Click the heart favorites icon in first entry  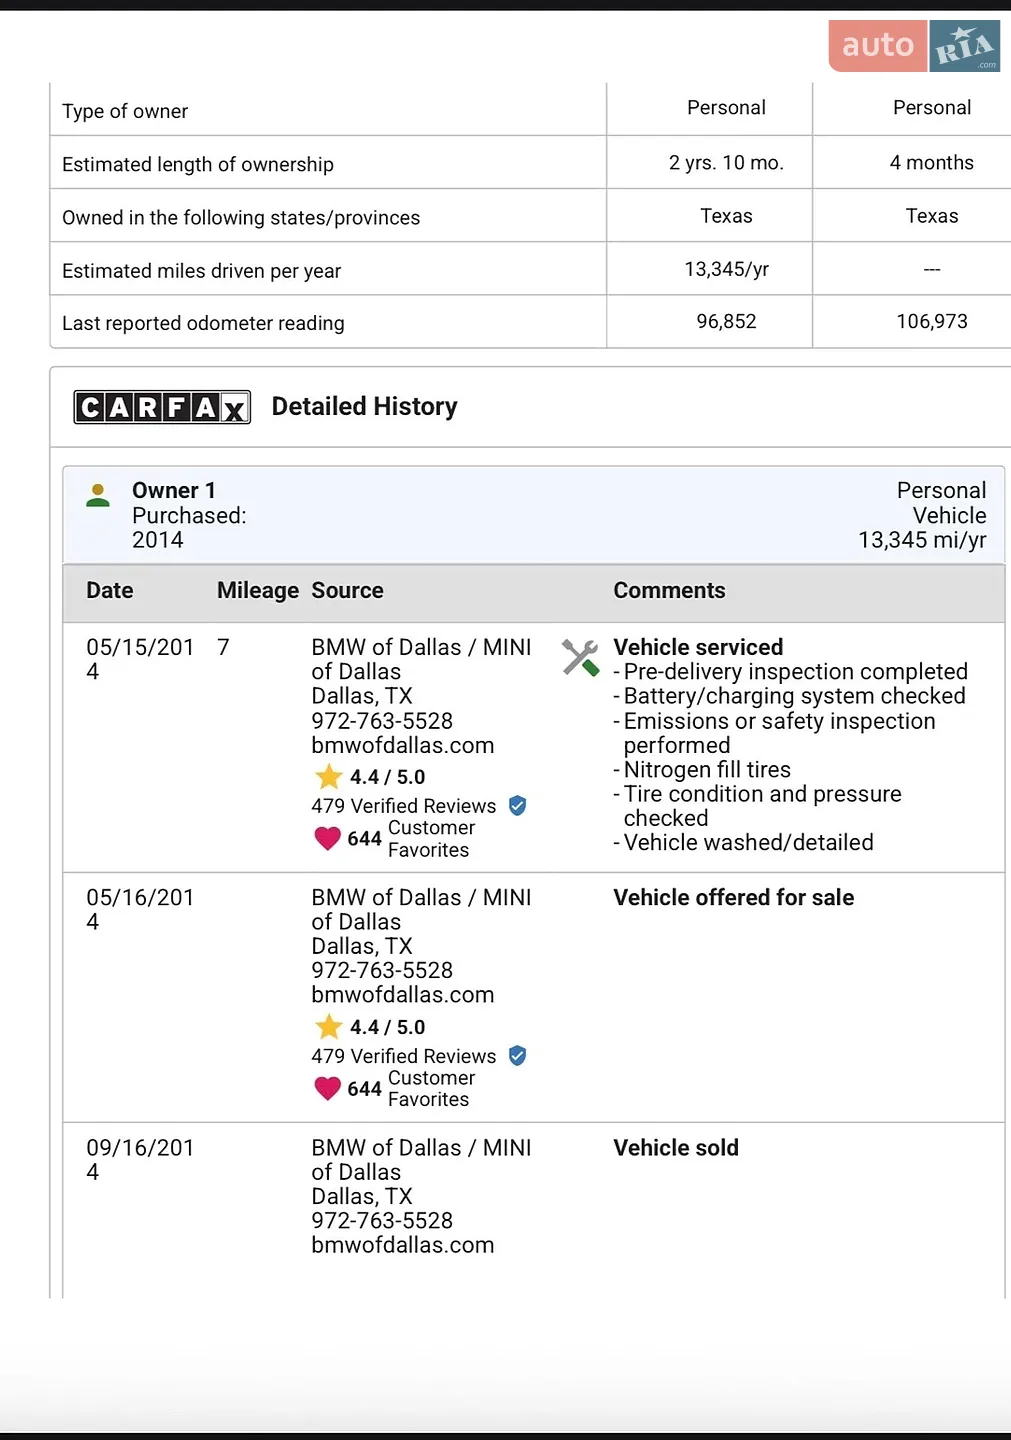click(327, 838)
